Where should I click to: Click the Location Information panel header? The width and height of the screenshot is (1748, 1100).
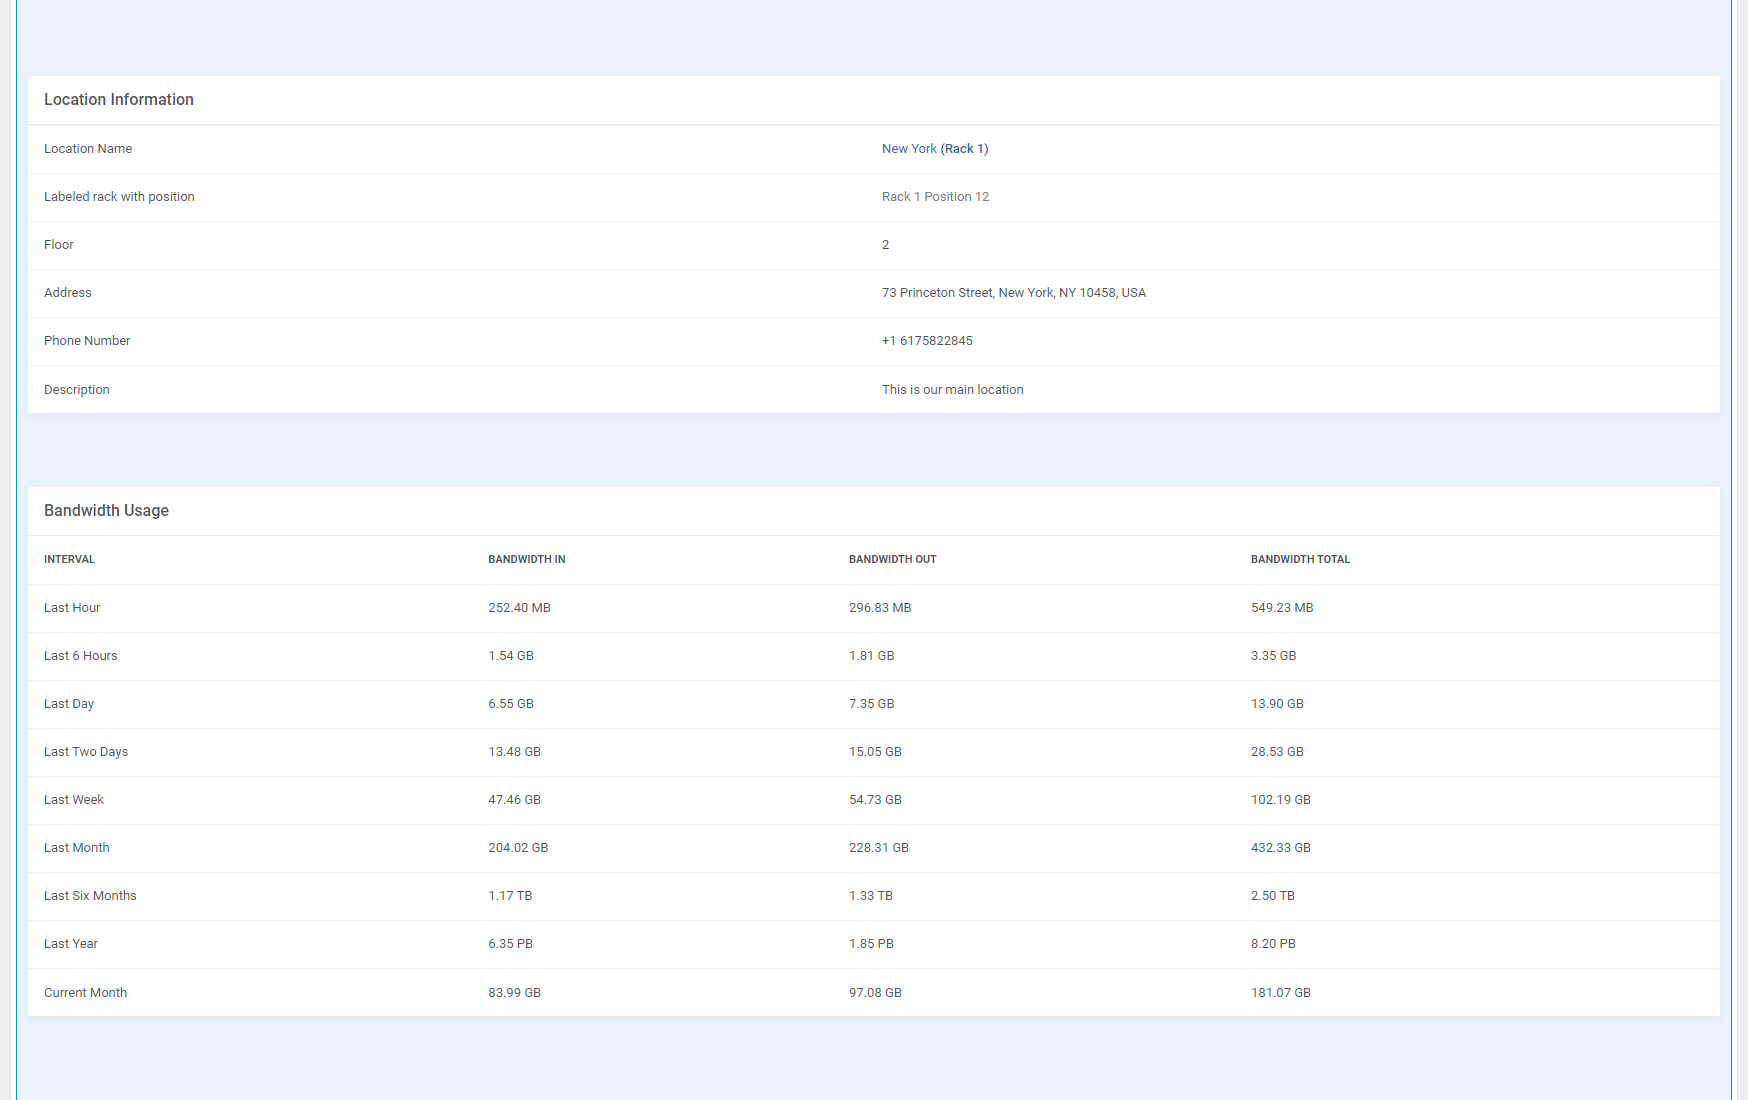click(118, 99)
